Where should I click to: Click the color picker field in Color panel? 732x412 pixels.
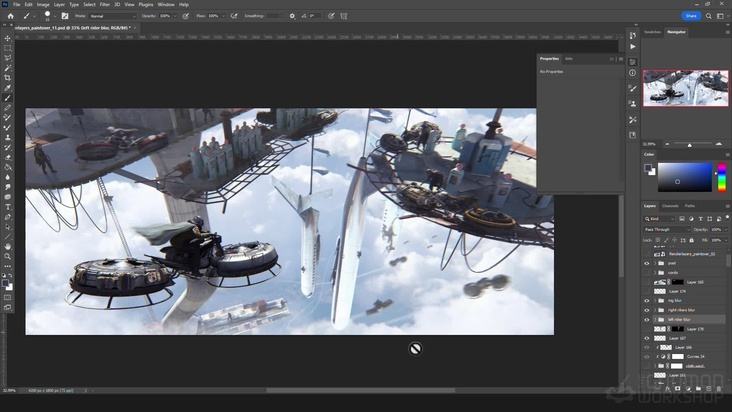(685, 177)
